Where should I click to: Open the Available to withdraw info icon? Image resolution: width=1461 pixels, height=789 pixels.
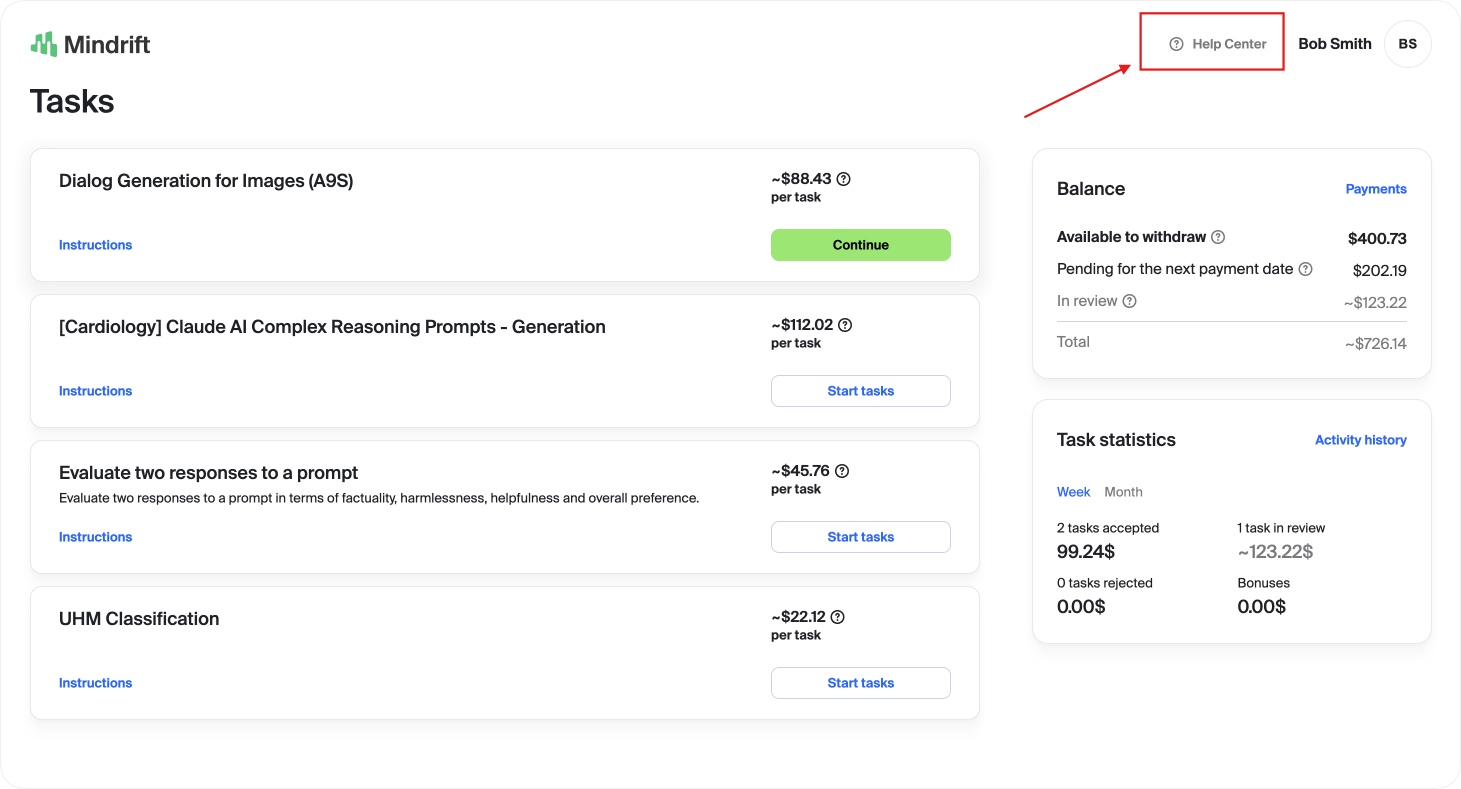1218,237
